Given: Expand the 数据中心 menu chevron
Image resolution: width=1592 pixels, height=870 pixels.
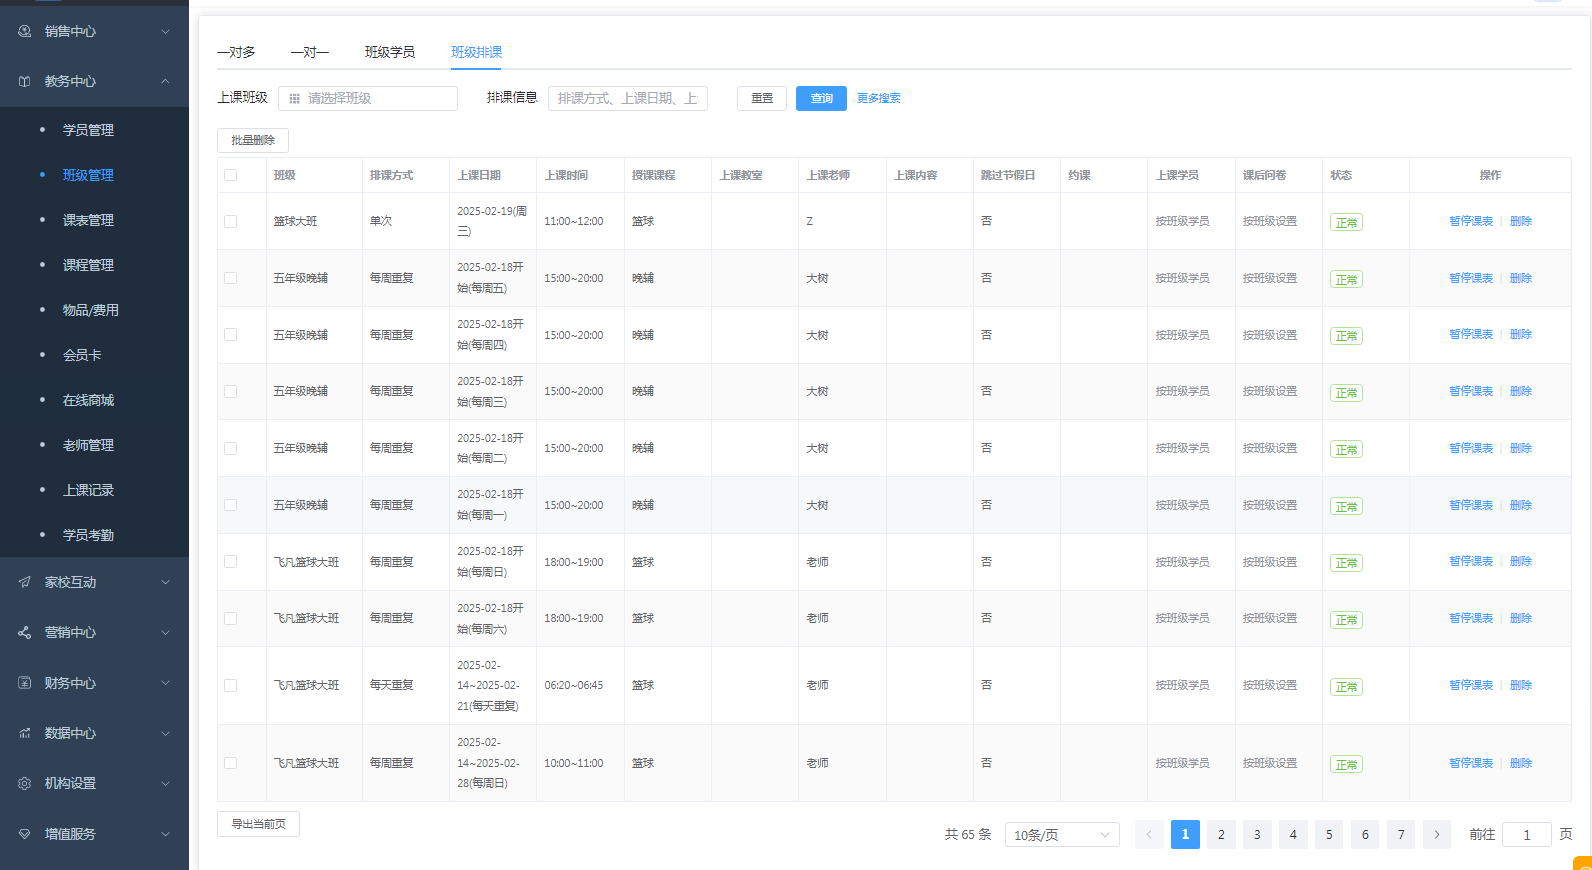Looking at the screenshot, I should (x=165, y=733).
